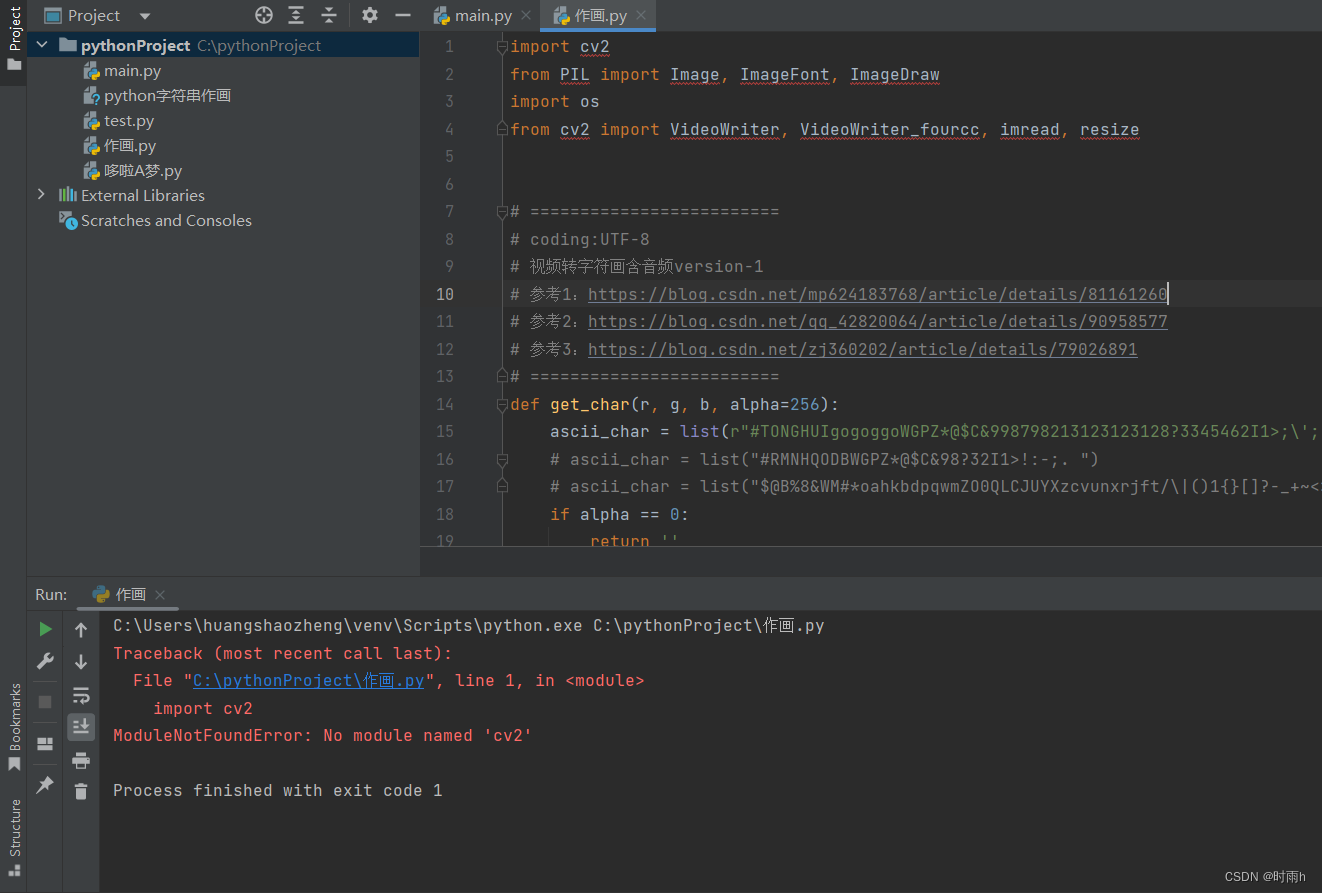This screenshot has width=1322, height=893.
Task: Click the '# coding:UTF-8' comment line
Action: point(580,239)
